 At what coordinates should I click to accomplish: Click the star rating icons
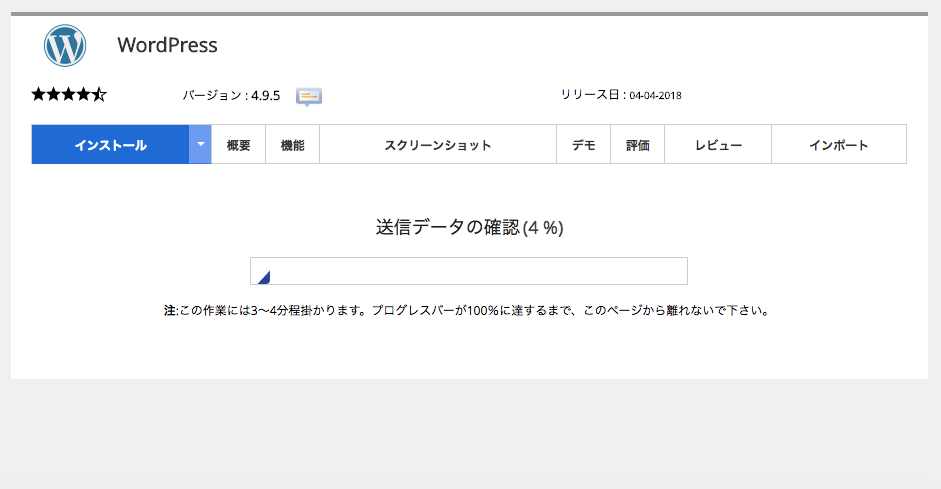[69, 94]
